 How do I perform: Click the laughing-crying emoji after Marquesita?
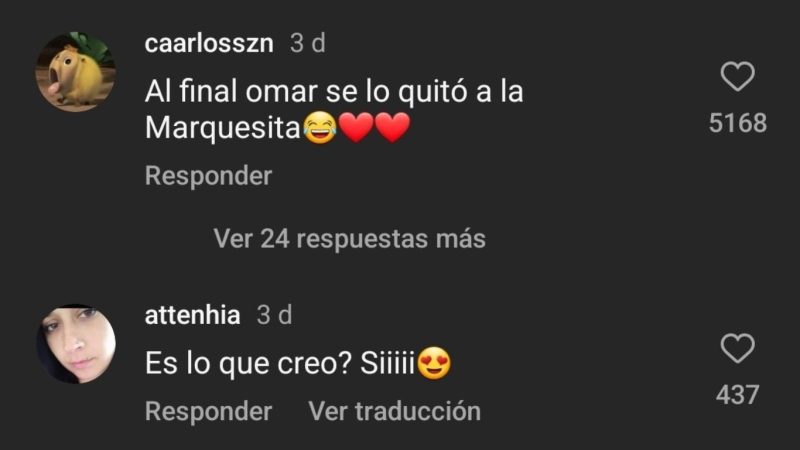pos(320,128)
